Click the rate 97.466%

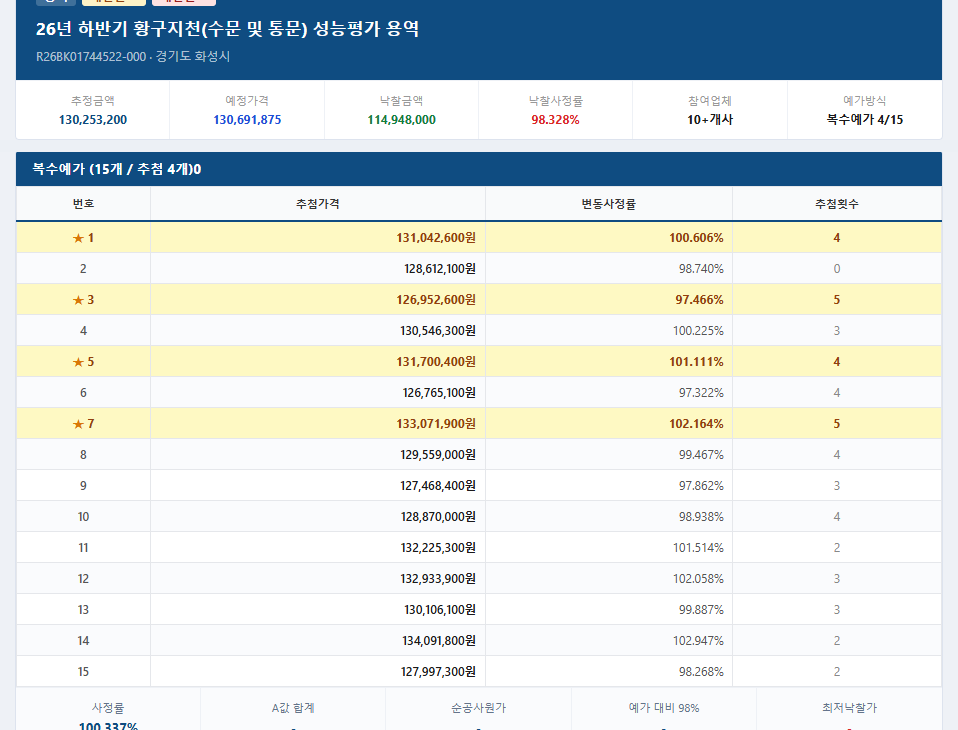pos(700,300)
